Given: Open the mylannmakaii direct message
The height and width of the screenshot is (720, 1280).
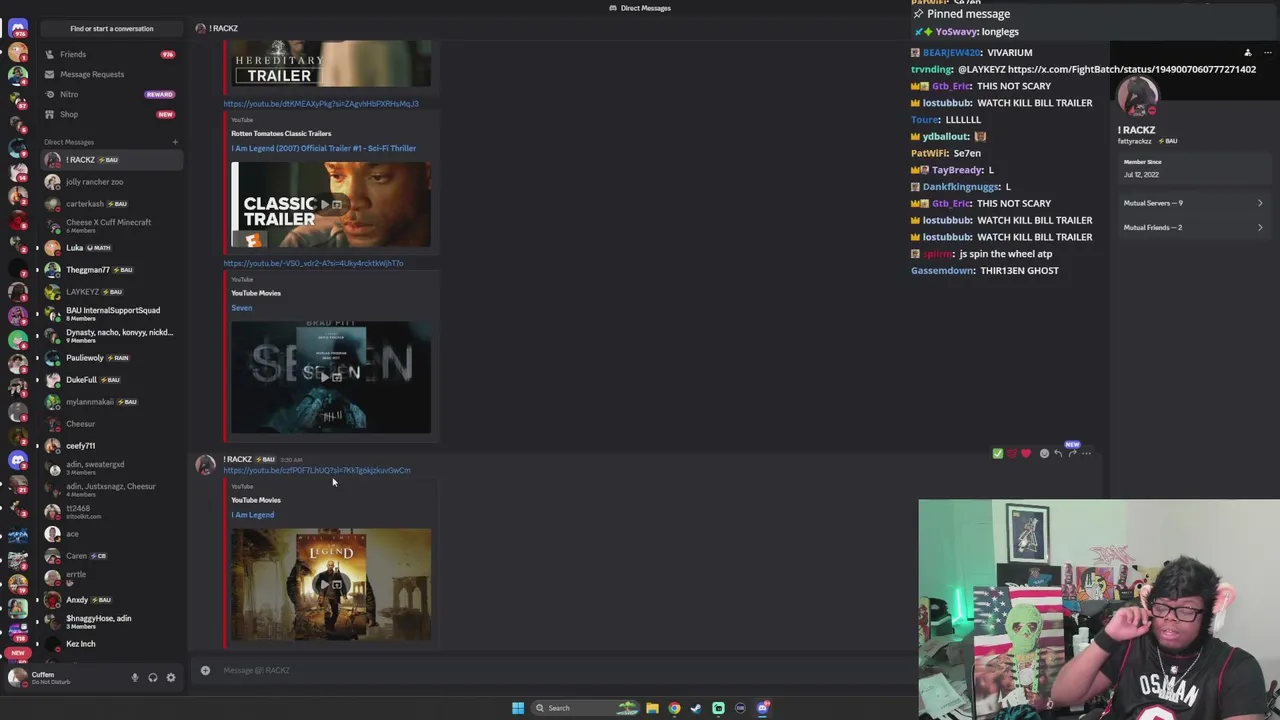Looking at the screenshot, I should [x=112, y=402].
